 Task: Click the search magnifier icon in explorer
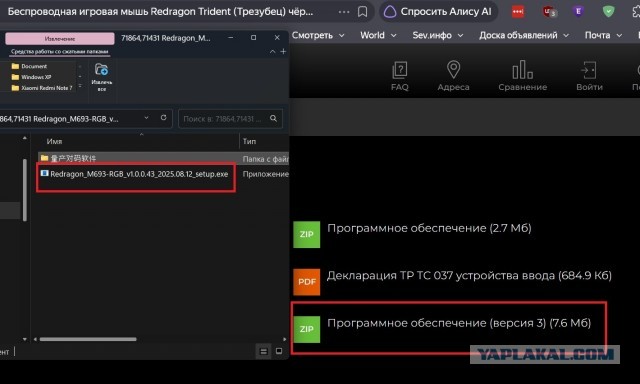(273, 118)
